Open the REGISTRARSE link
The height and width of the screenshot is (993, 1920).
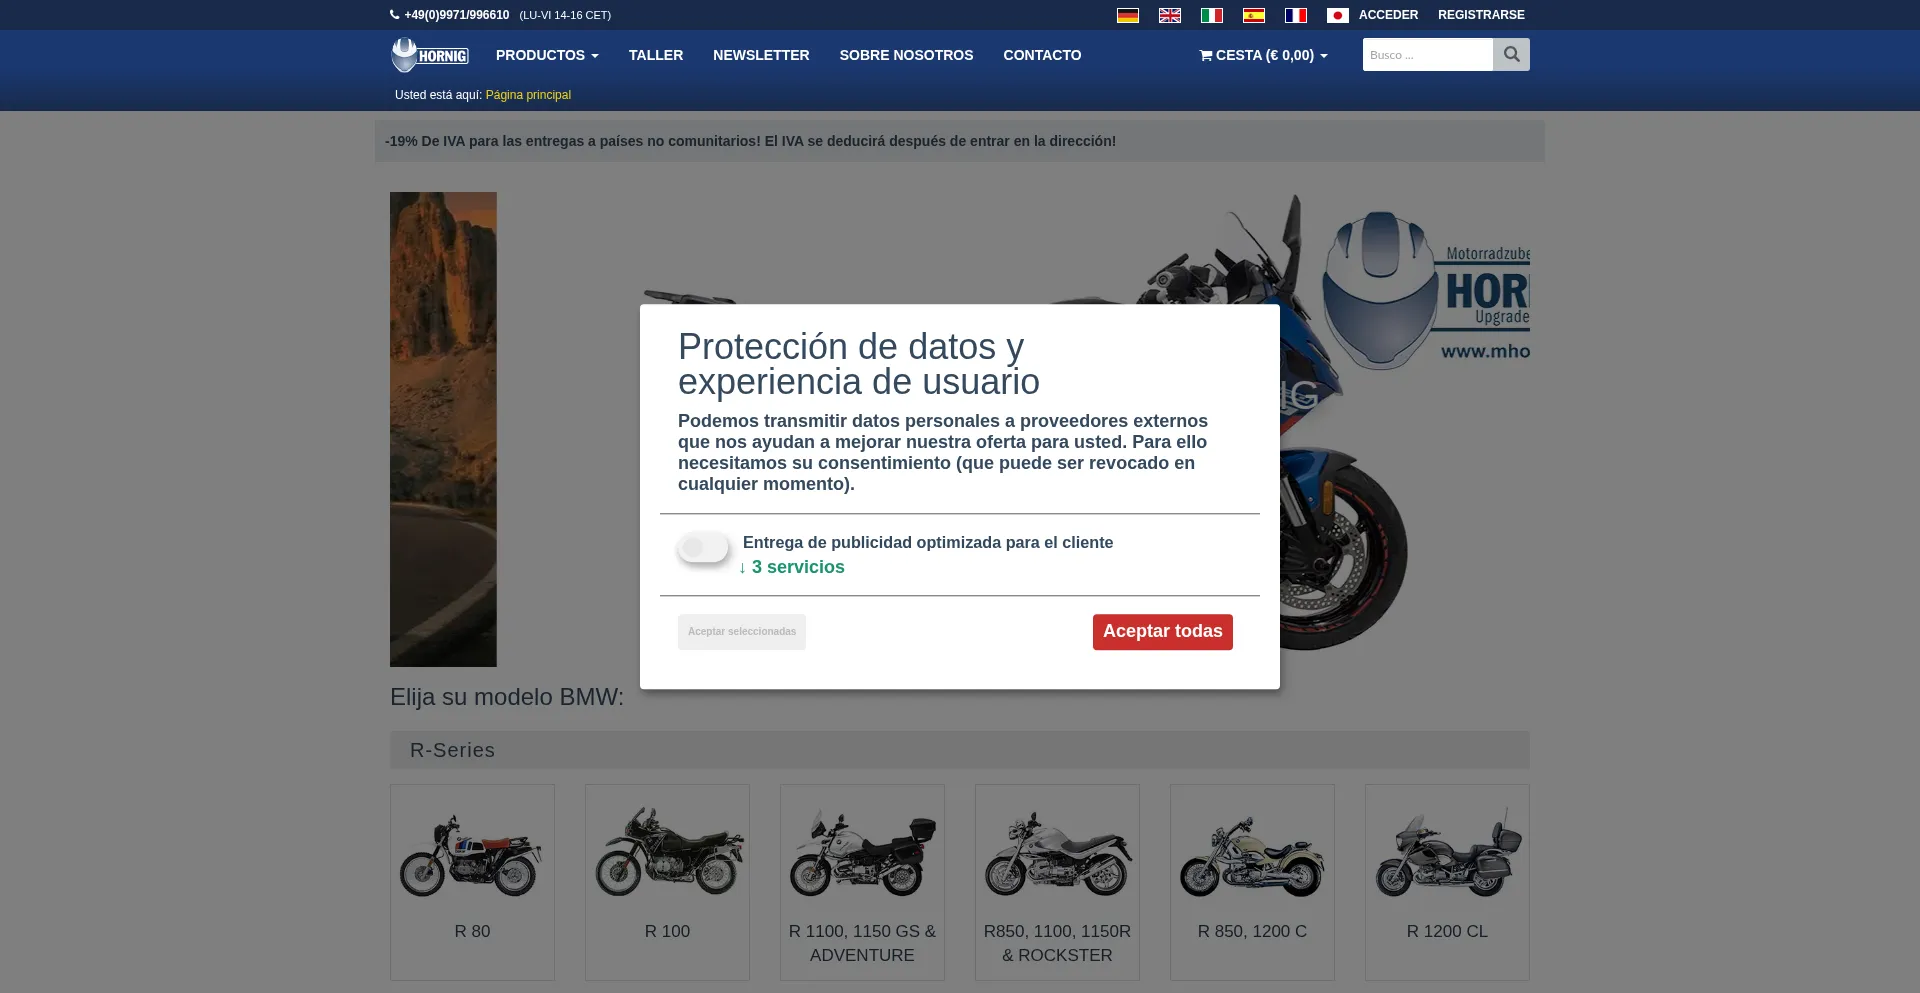[1481, 15]
